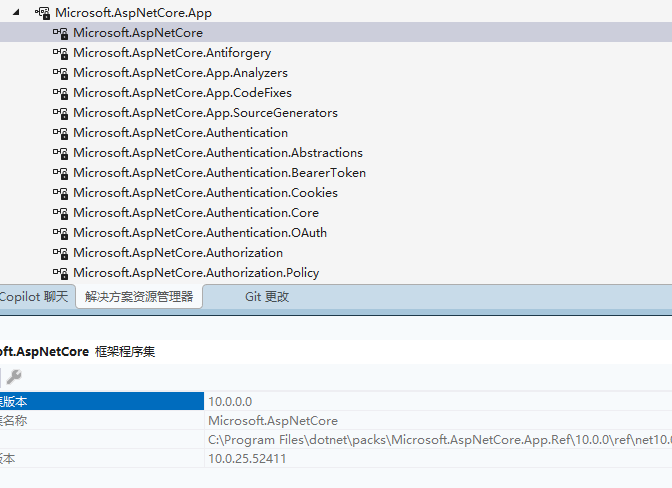Click the Microsoft.AspNetCore name property value
The height and width of the screenshot is (488, 672).
[x=273, y=421]
